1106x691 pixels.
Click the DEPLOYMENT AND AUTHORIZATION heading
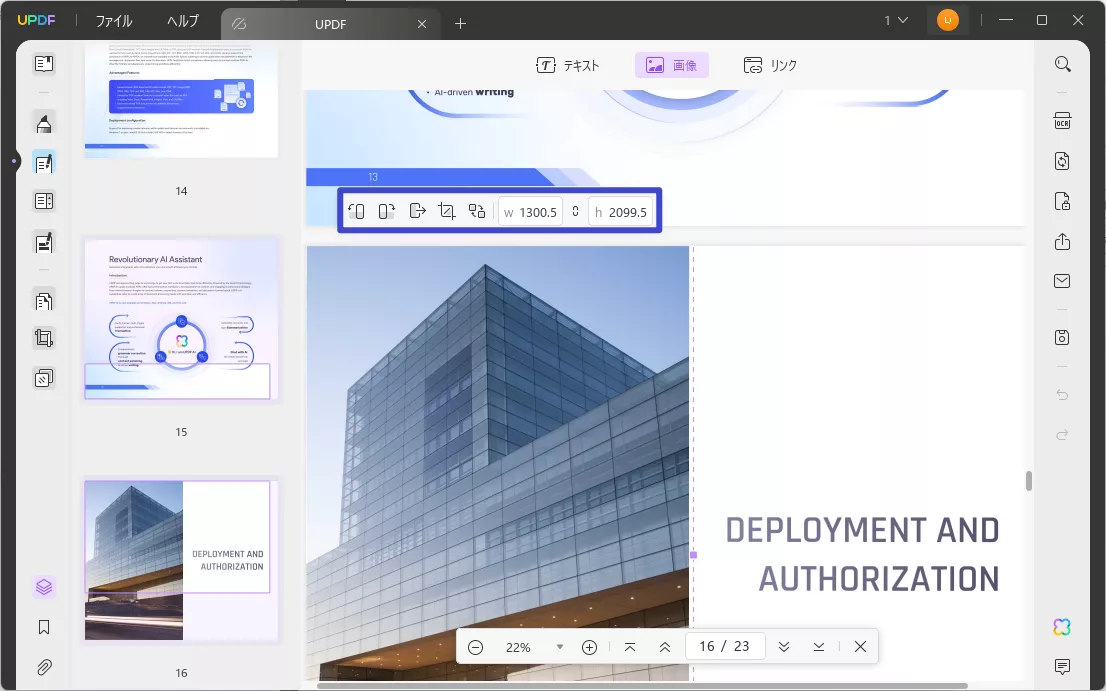863,555
